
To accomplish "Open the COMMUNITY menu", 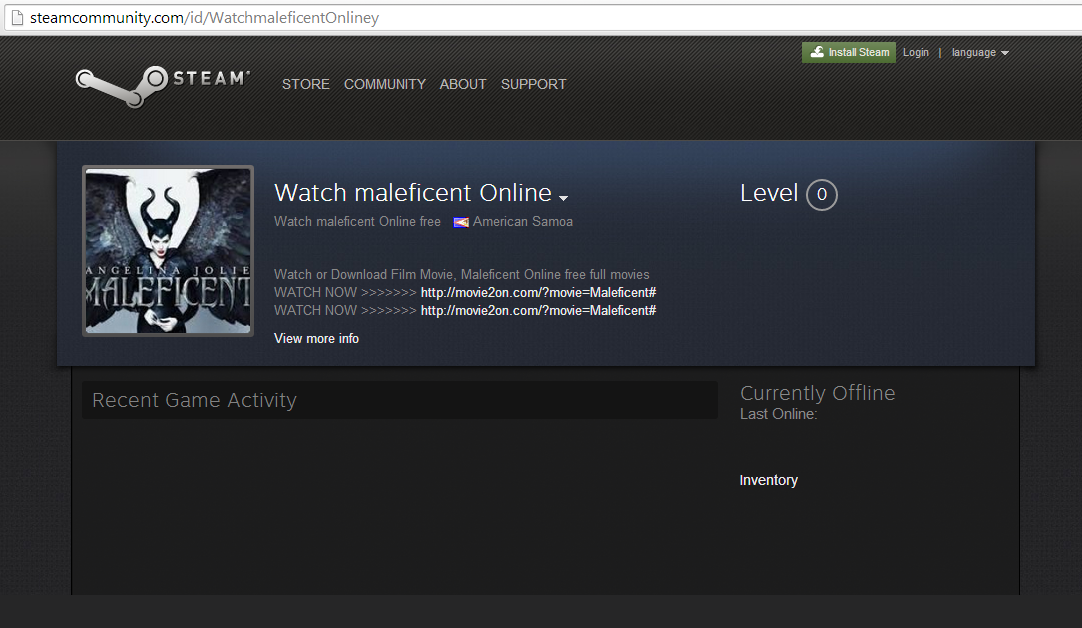I will pos(384,84).
